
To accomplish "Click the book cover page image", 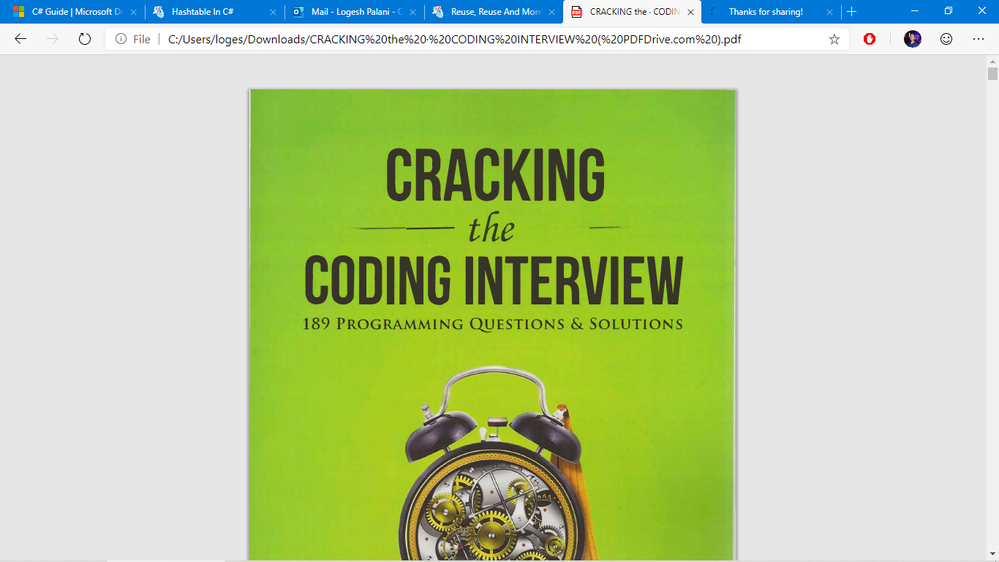I will tap(492, 325).
